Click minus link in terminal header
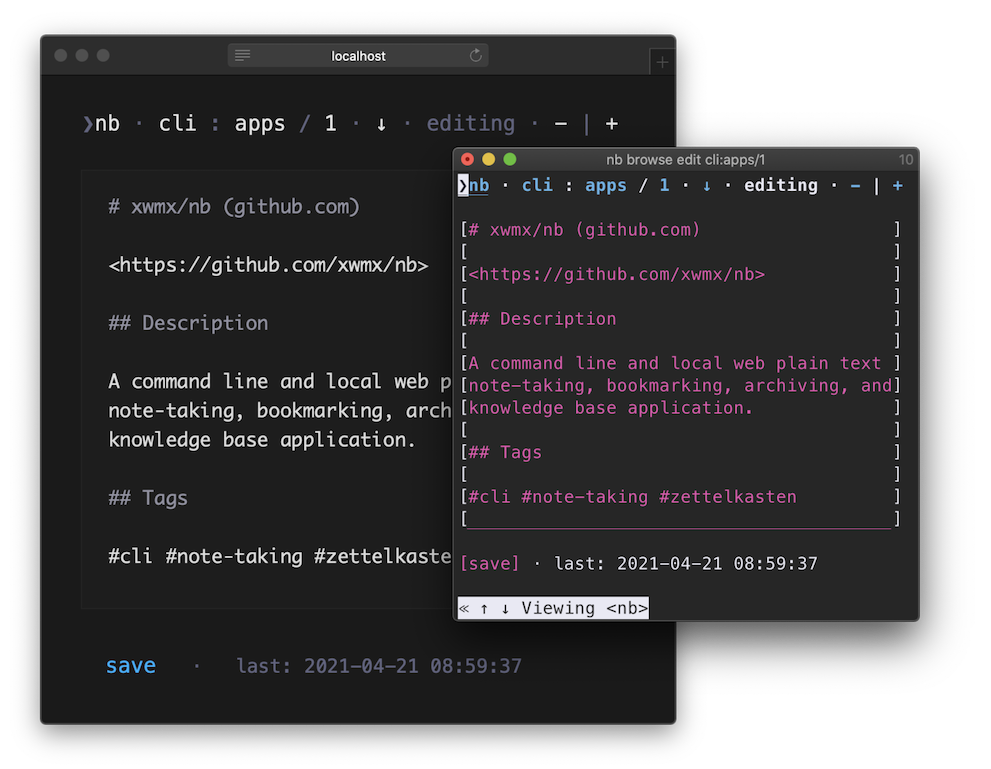991x769 pixels. tap(855, 186)
